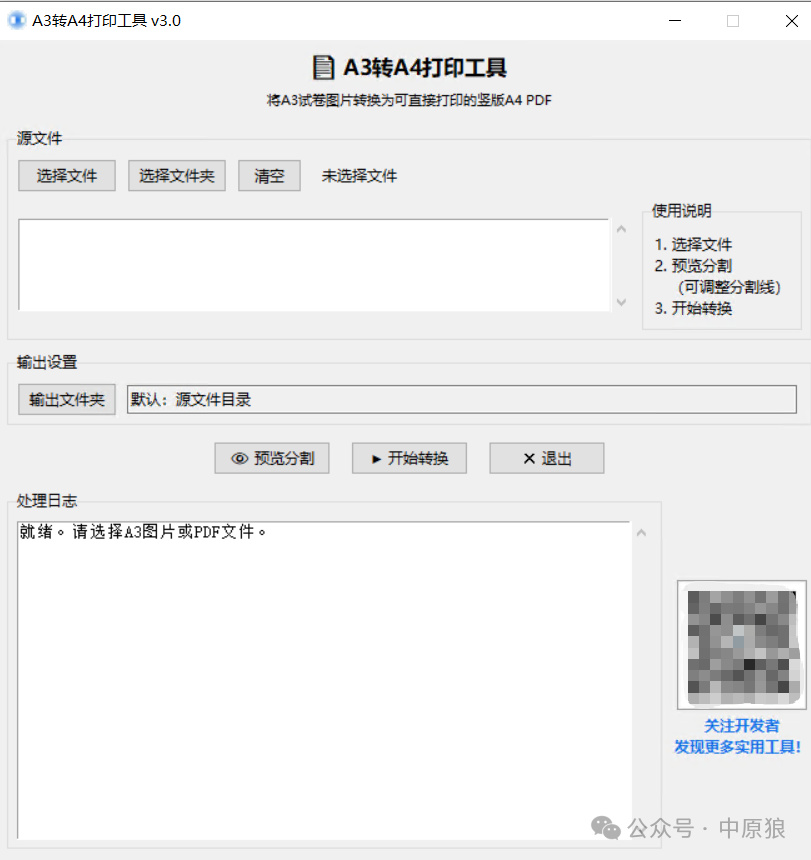Open the 选择文件夹 folder picker
Image resolution: width=811 pixels, height=860 pixels.
click(x=177, y=176)
